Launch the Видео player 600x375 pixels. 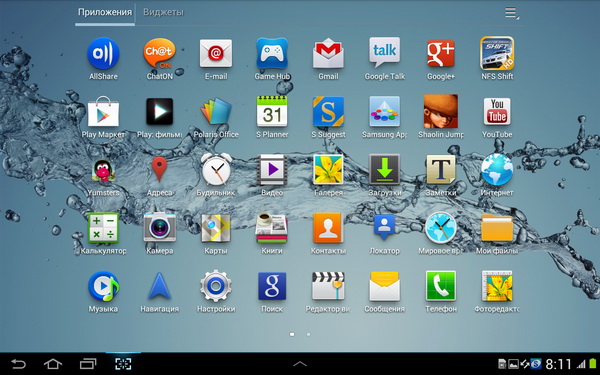coord(272,170)
